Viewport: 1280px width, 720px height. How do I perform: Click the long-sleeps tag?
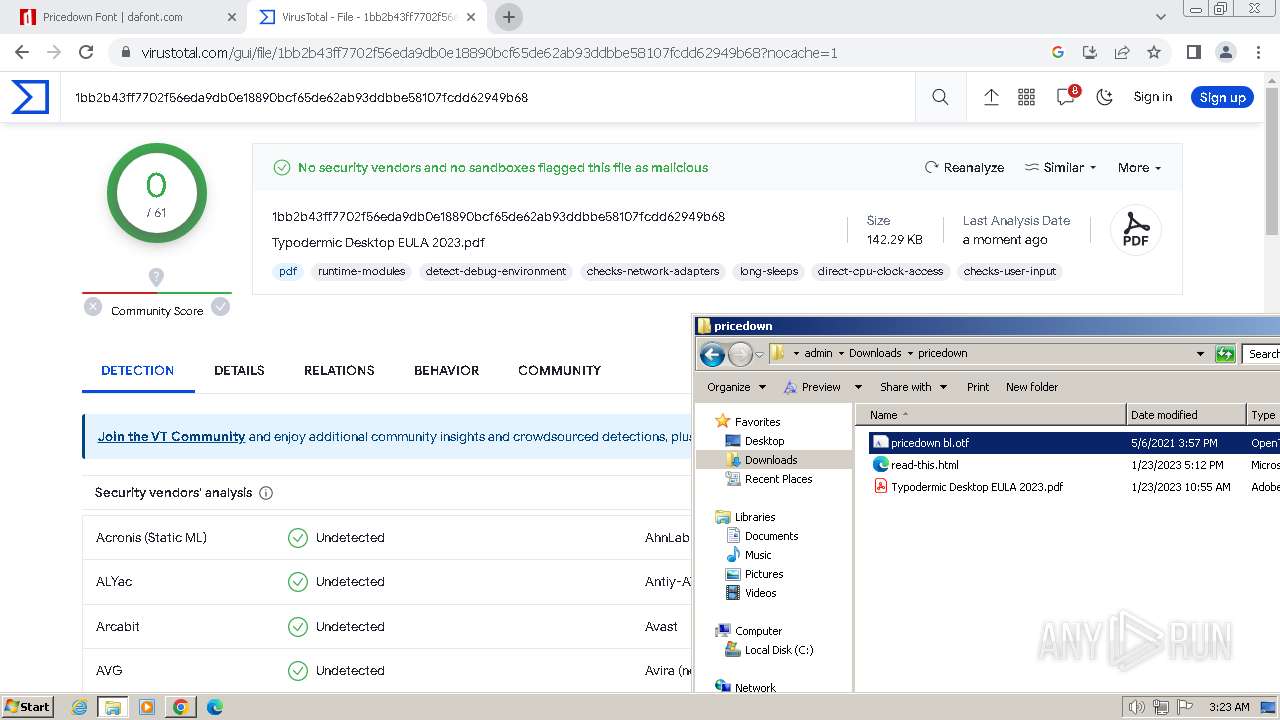[769, 271]
